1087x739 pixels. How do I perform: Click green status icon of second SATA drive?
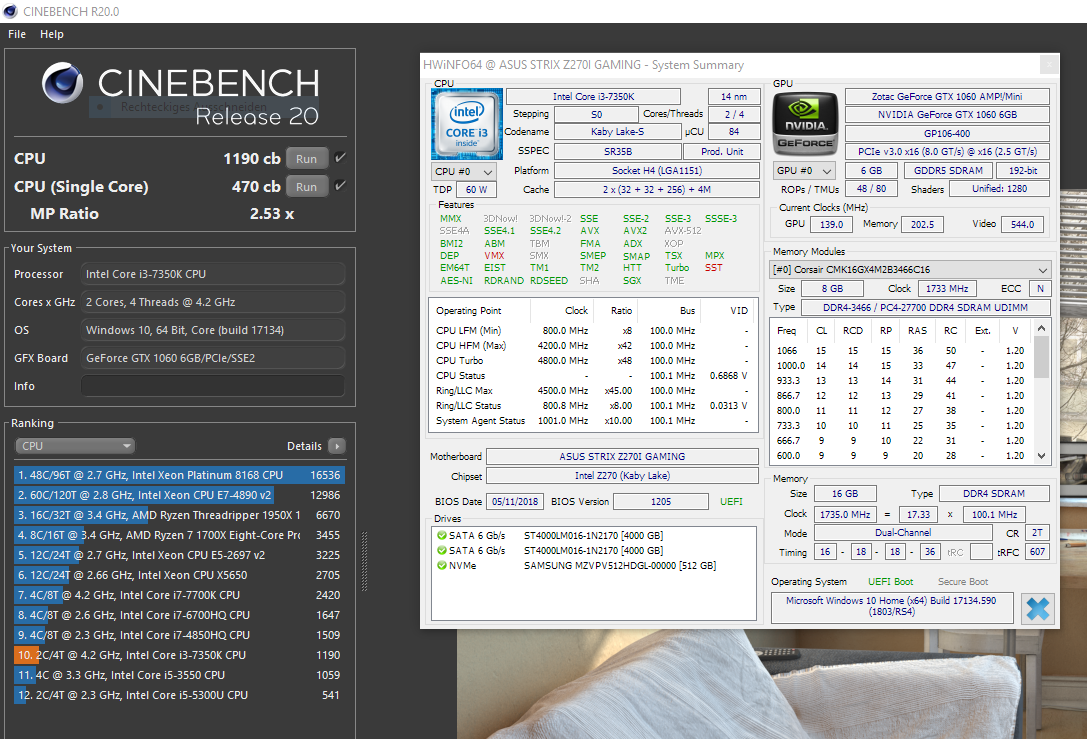coord(442,550)
